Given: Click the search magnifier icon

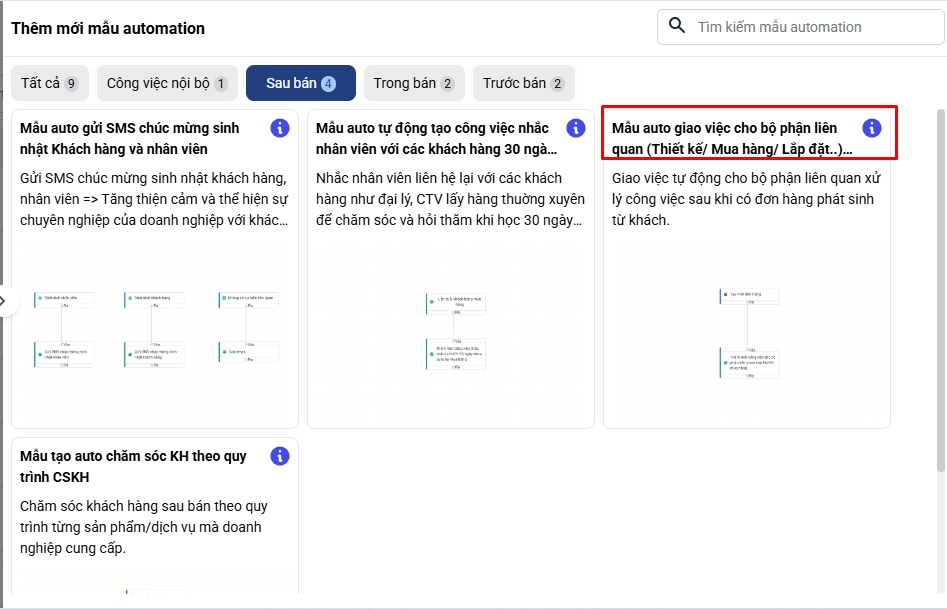Looking at the screenshot, I should pyautogui.click(x=677, y=26).
